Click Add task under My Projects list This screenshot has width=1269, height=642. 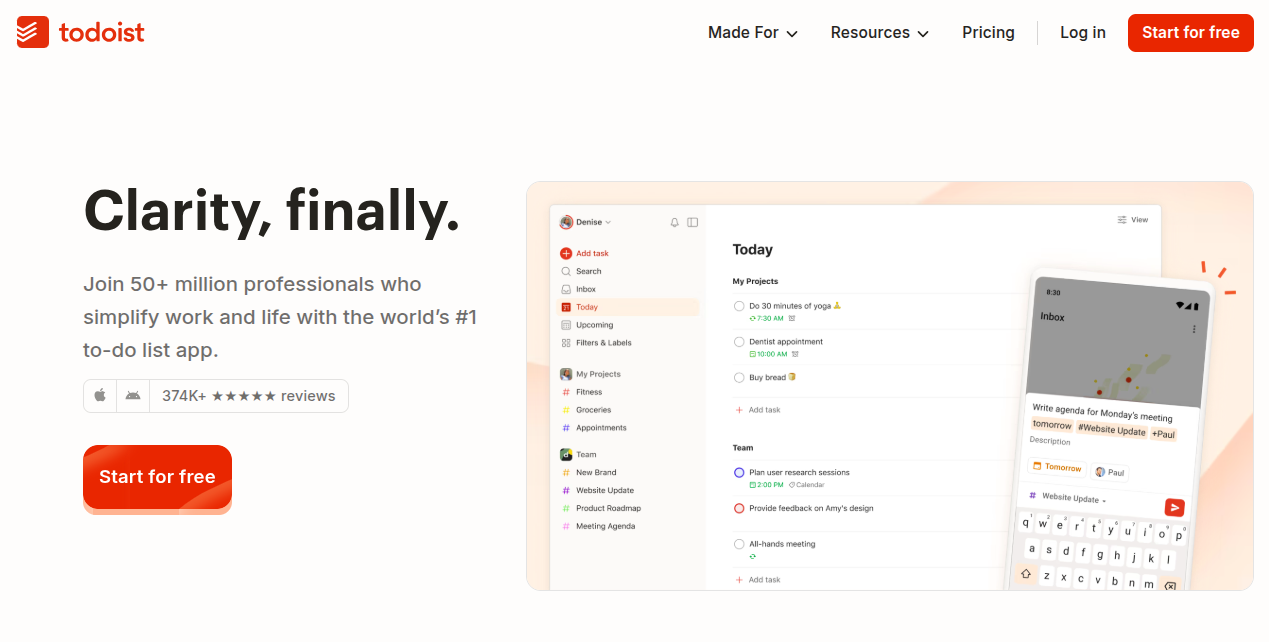click(758, 410)
